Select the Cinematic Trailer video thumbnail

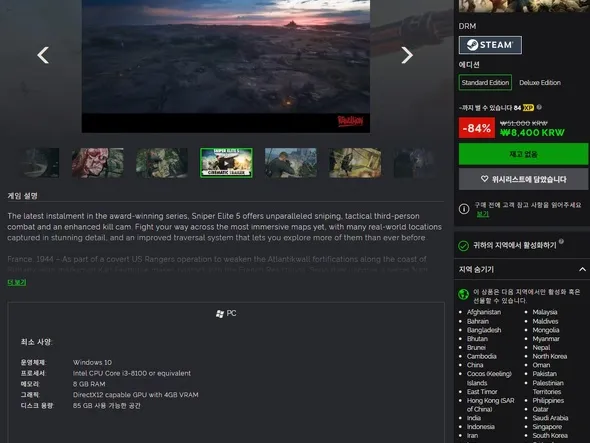[226, 163]
